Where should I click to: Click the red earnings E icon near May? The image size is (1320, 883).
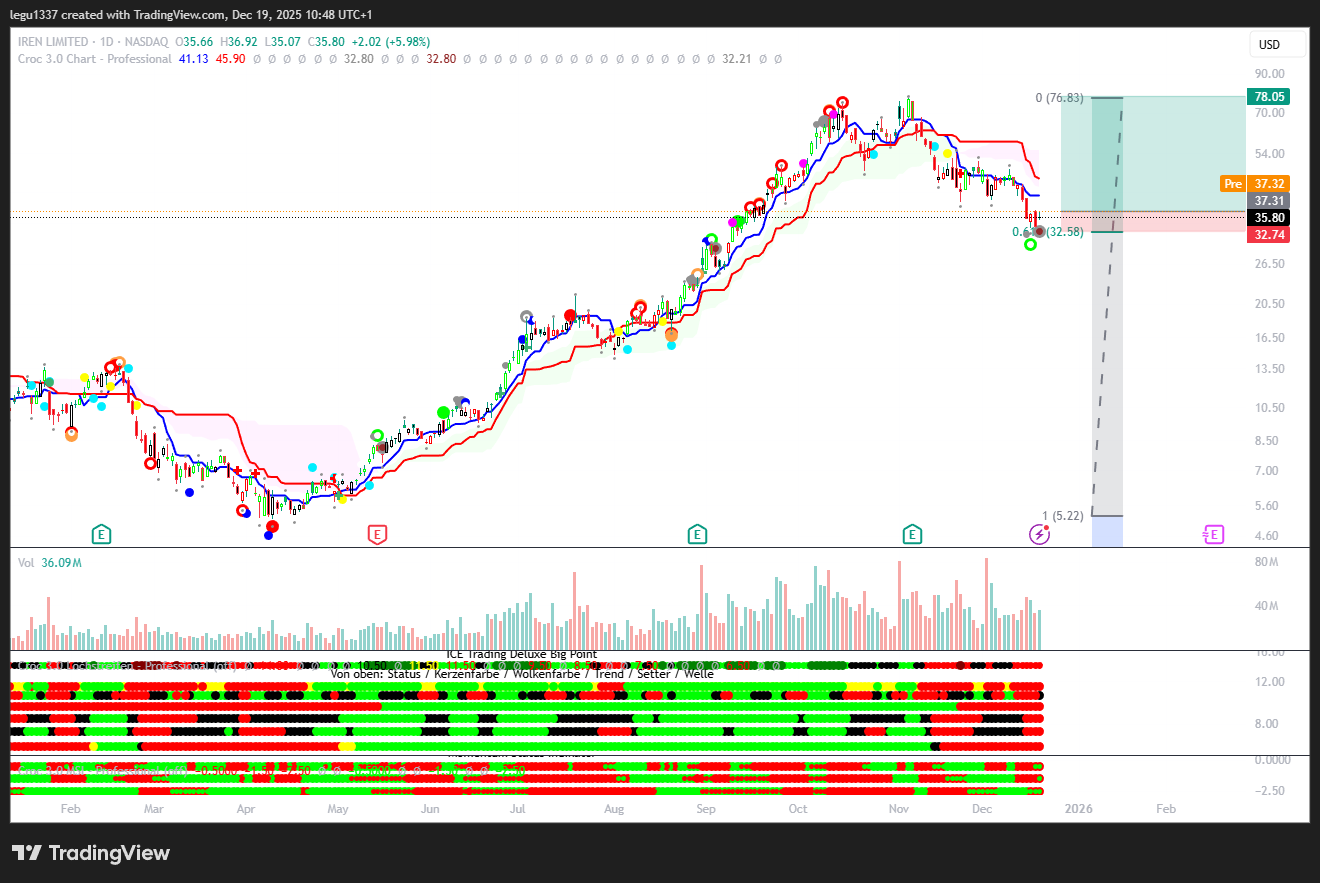pyautogui.click(x=377, y=535)
